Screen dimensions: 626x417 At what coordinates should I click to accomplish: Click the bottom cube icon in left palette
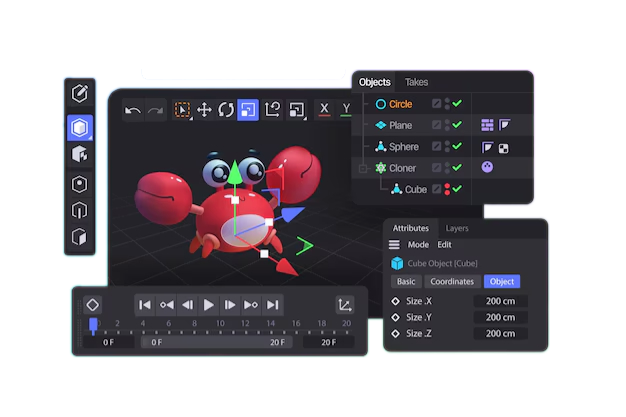[x=79, y=237]
